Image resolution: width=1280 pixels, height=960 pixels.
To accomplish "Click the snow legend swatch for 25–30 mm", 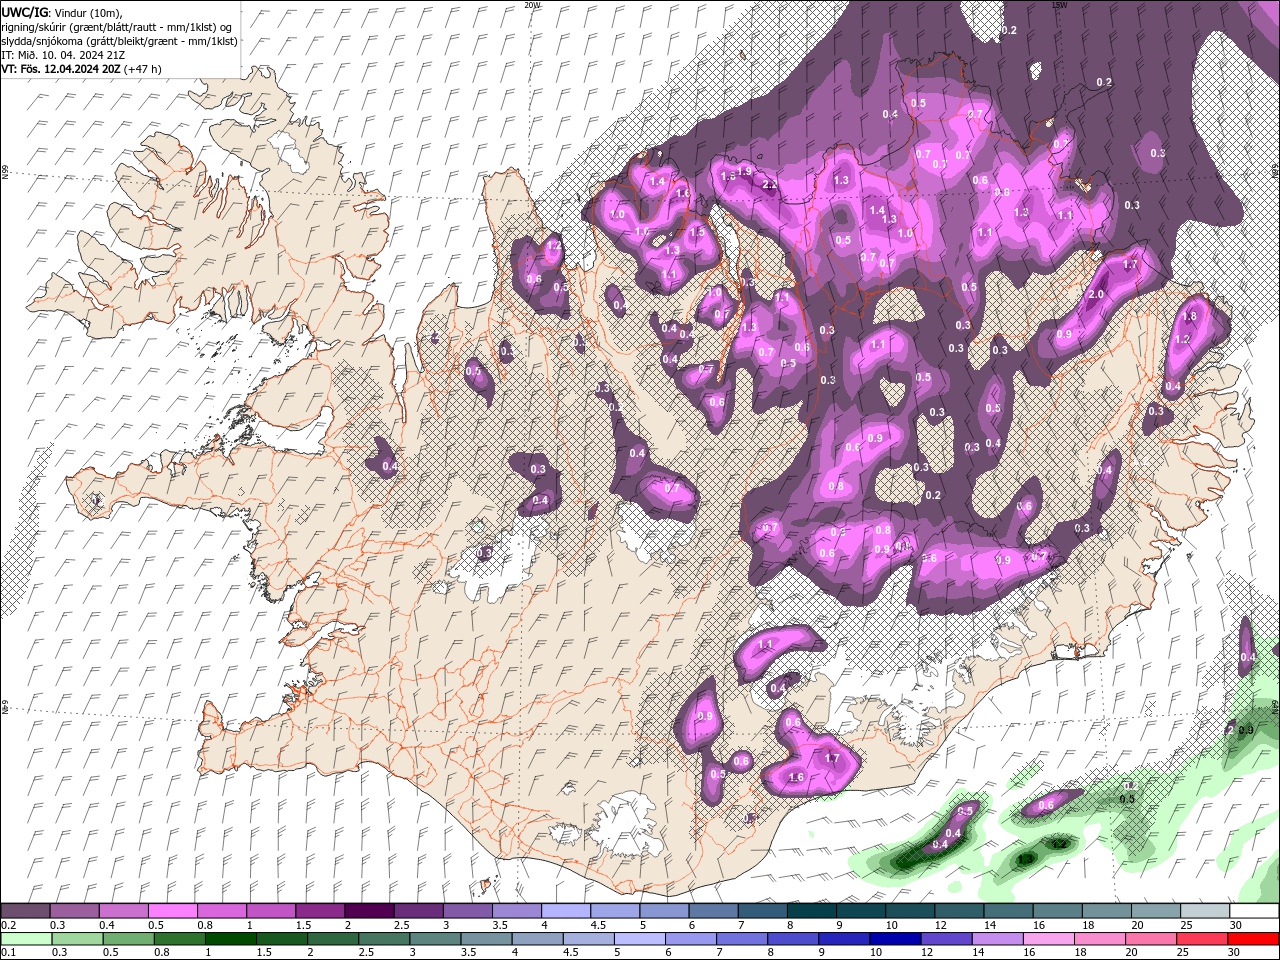I will pyautogui.click(x=1203, y=911).
